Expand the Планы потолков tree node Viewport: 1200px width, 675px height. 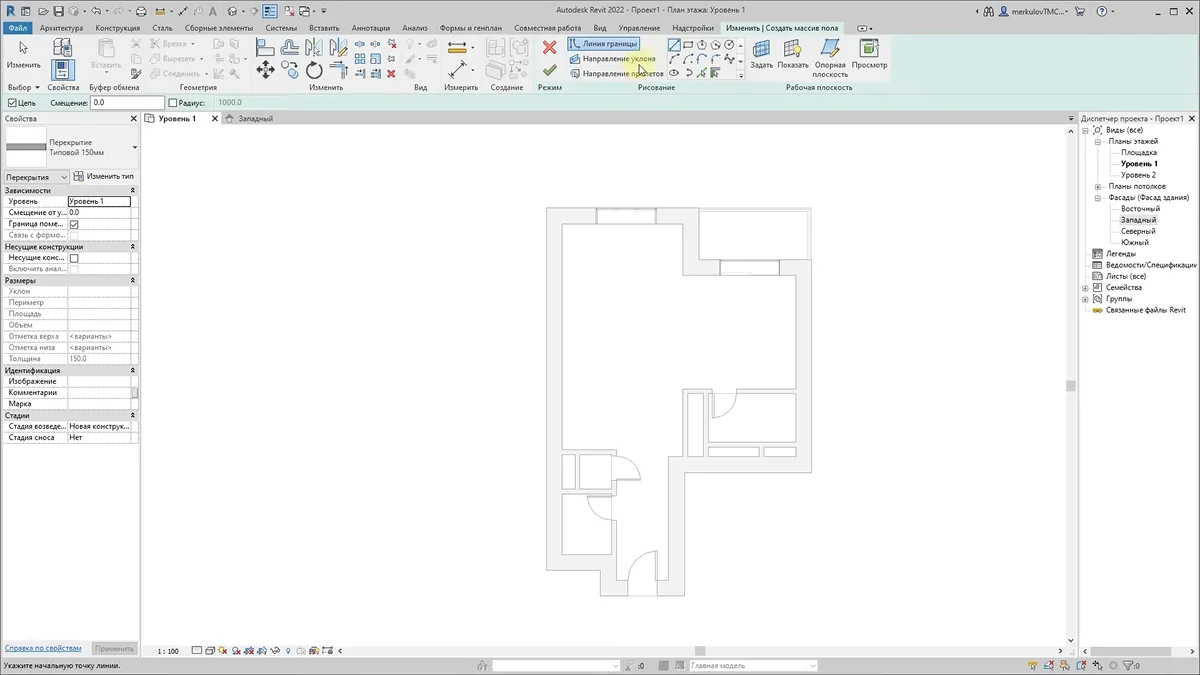coord(1097,186)
